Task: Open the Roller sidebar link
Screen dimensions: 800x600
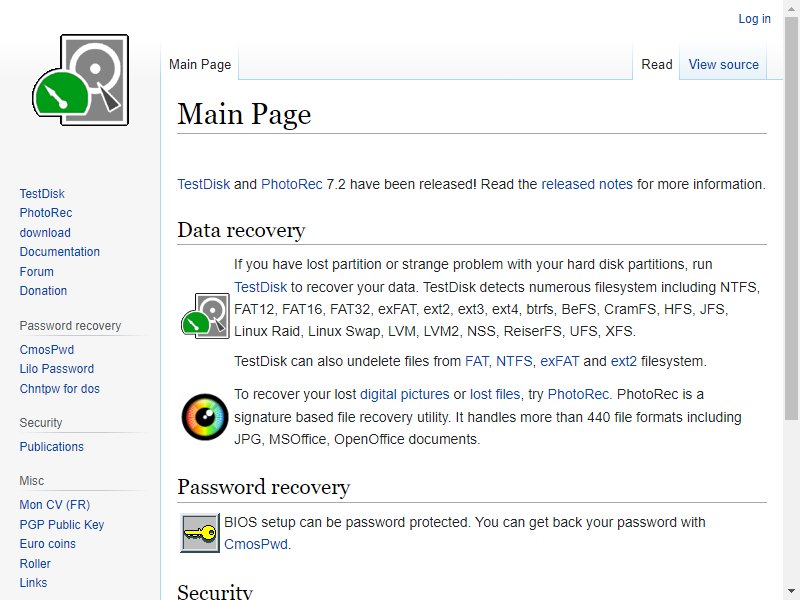Action: [x=35, y=564]
